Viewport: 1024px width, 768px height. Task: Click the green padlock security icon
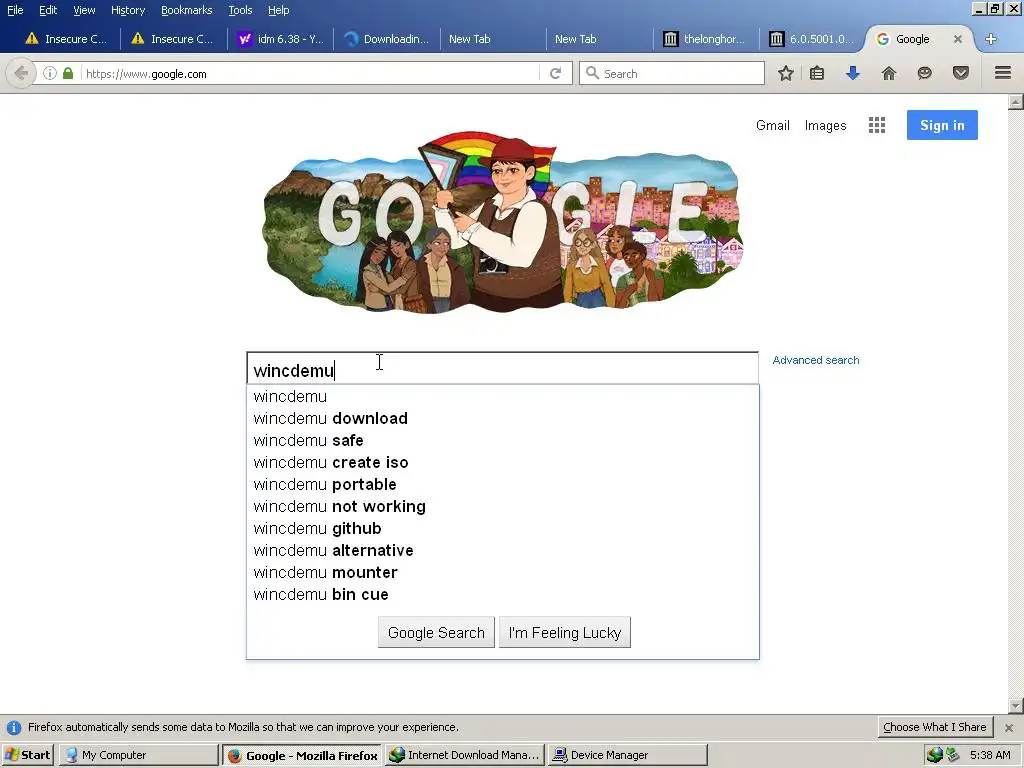click(68, 73)
